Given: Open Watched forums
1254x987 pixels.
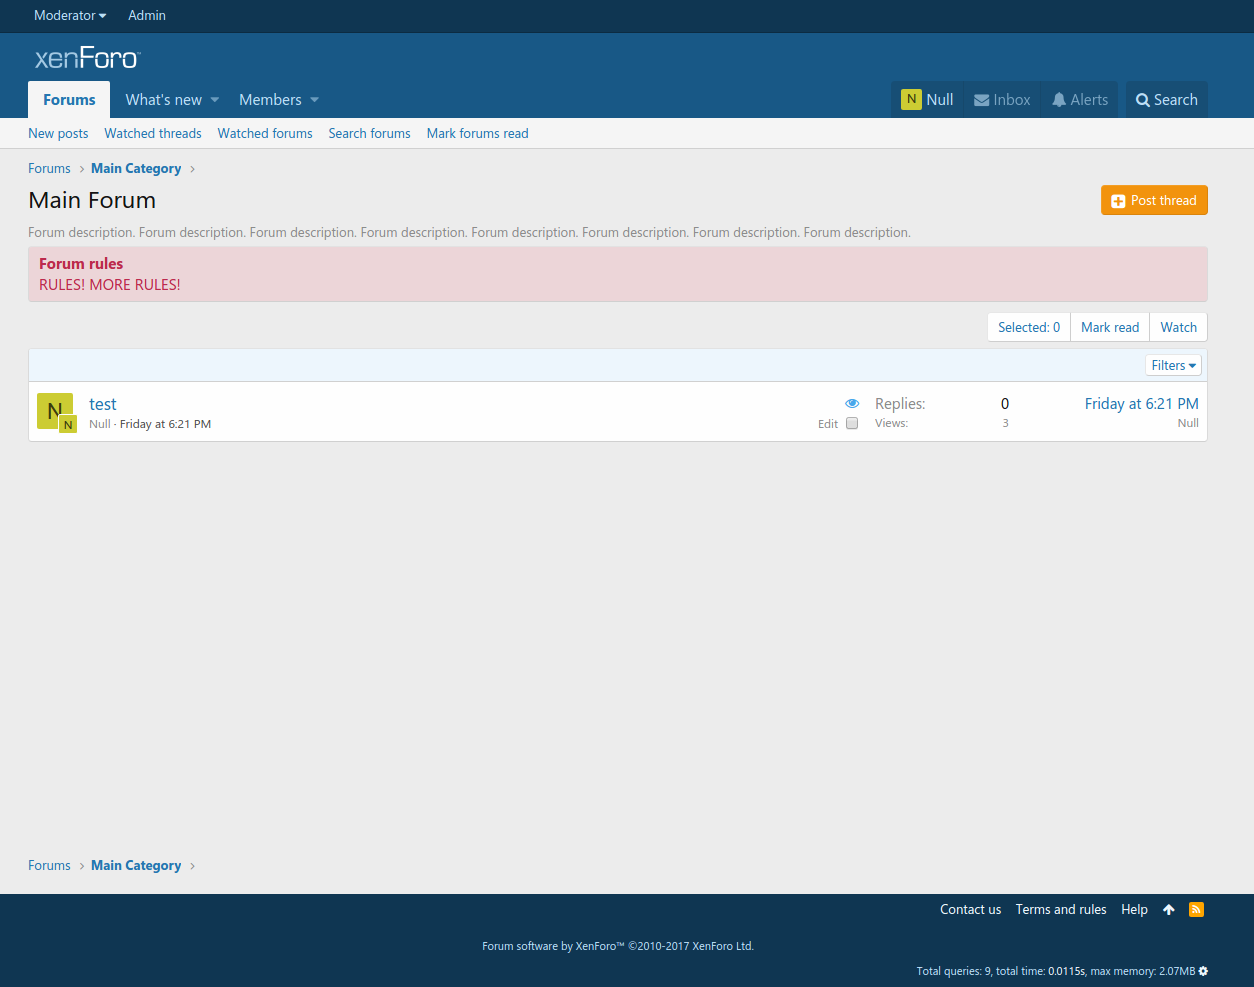Looking at the screenshot, I should coord(265,133).
